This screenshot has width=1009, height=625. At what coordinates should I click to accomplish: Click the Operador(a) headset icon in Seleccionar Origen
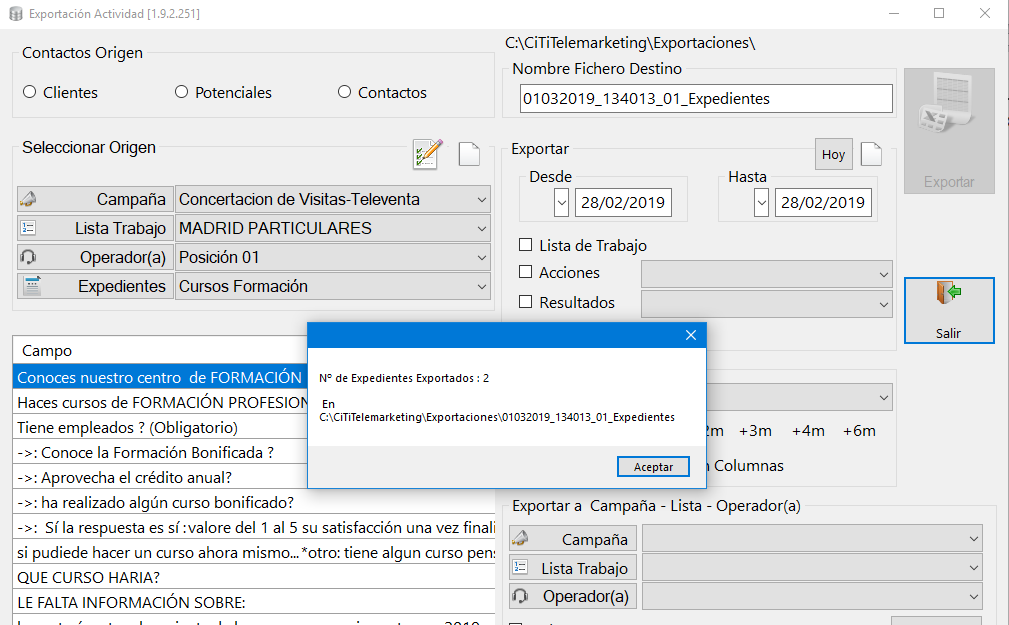(28, 257)
